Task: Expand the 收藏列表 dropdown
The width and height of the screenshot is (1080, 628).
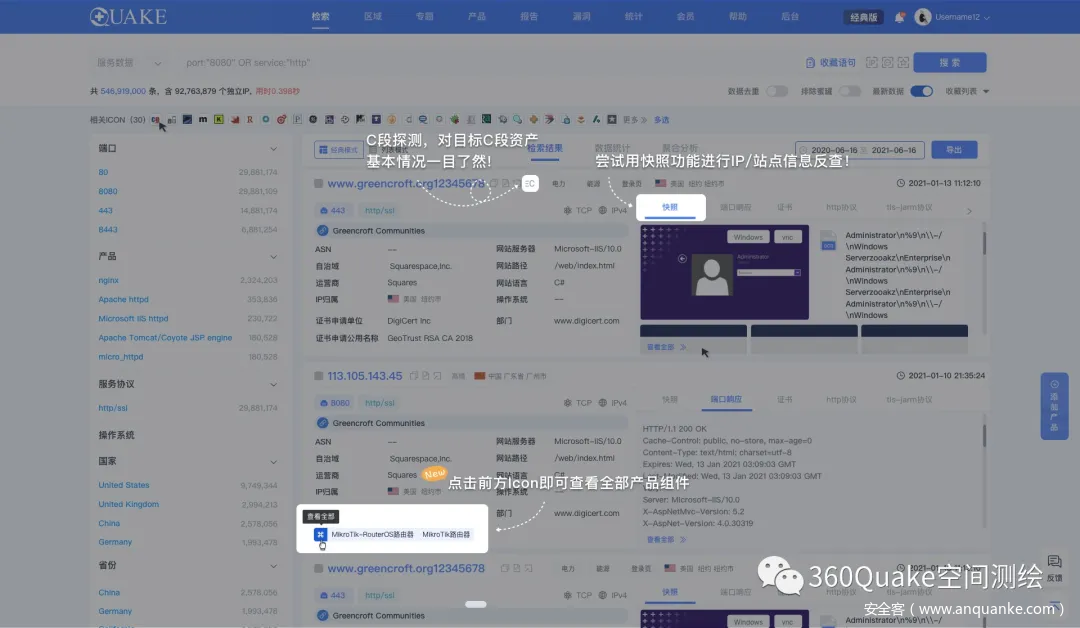Action: tap(967, 91)
